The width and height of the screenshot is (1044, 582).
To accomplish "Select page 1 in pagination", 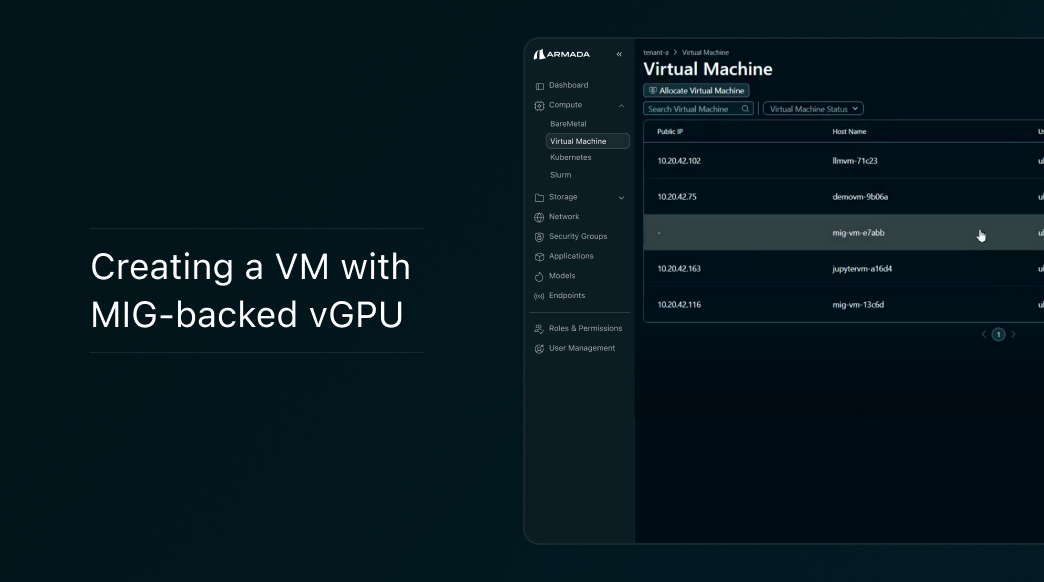I will click(x=998, y=334).
